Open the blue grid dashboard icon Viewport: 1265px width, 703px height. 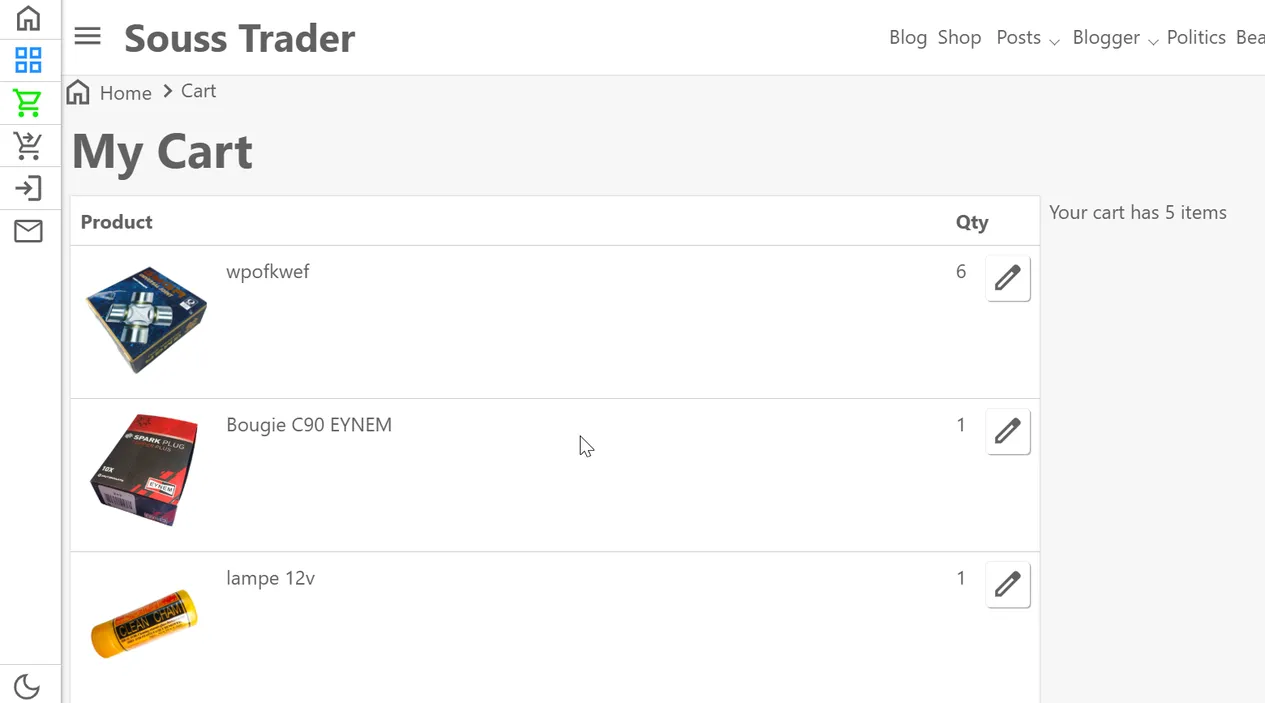[28, 60]
